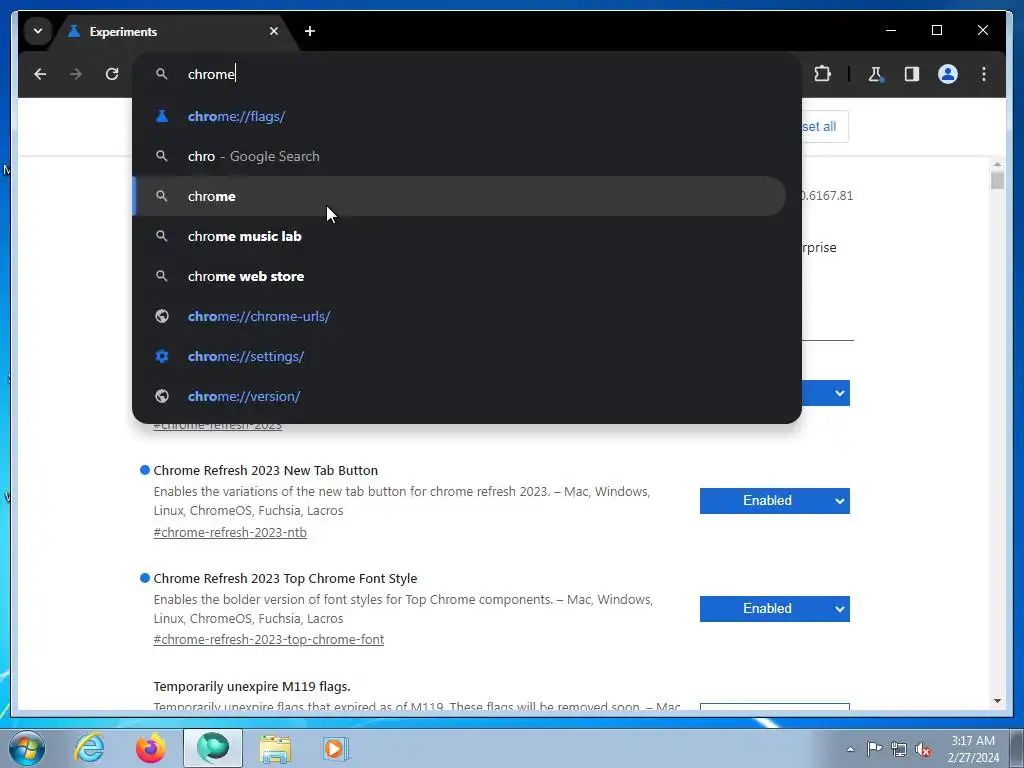The height and width of the screenshot is (768, 1024).
Task: Open Windows Explorer folder in taskbar
Action: [275, 748]
